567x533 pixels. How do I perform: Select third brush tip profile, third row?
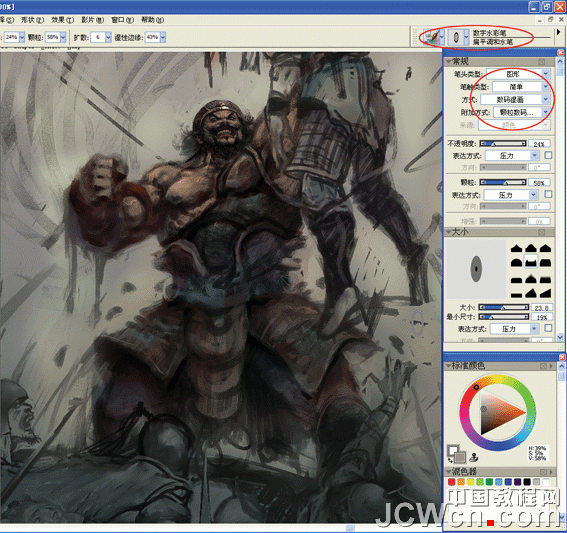pos(545,279)
